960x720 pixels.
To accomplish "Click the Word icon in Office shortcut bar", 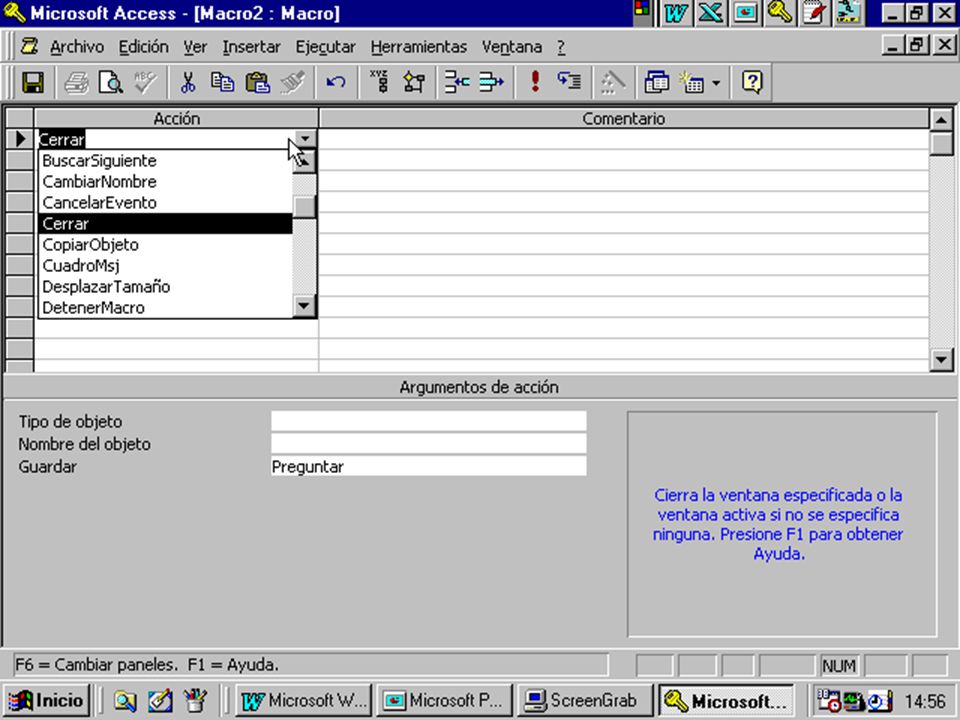I will (x=675, y=13).
